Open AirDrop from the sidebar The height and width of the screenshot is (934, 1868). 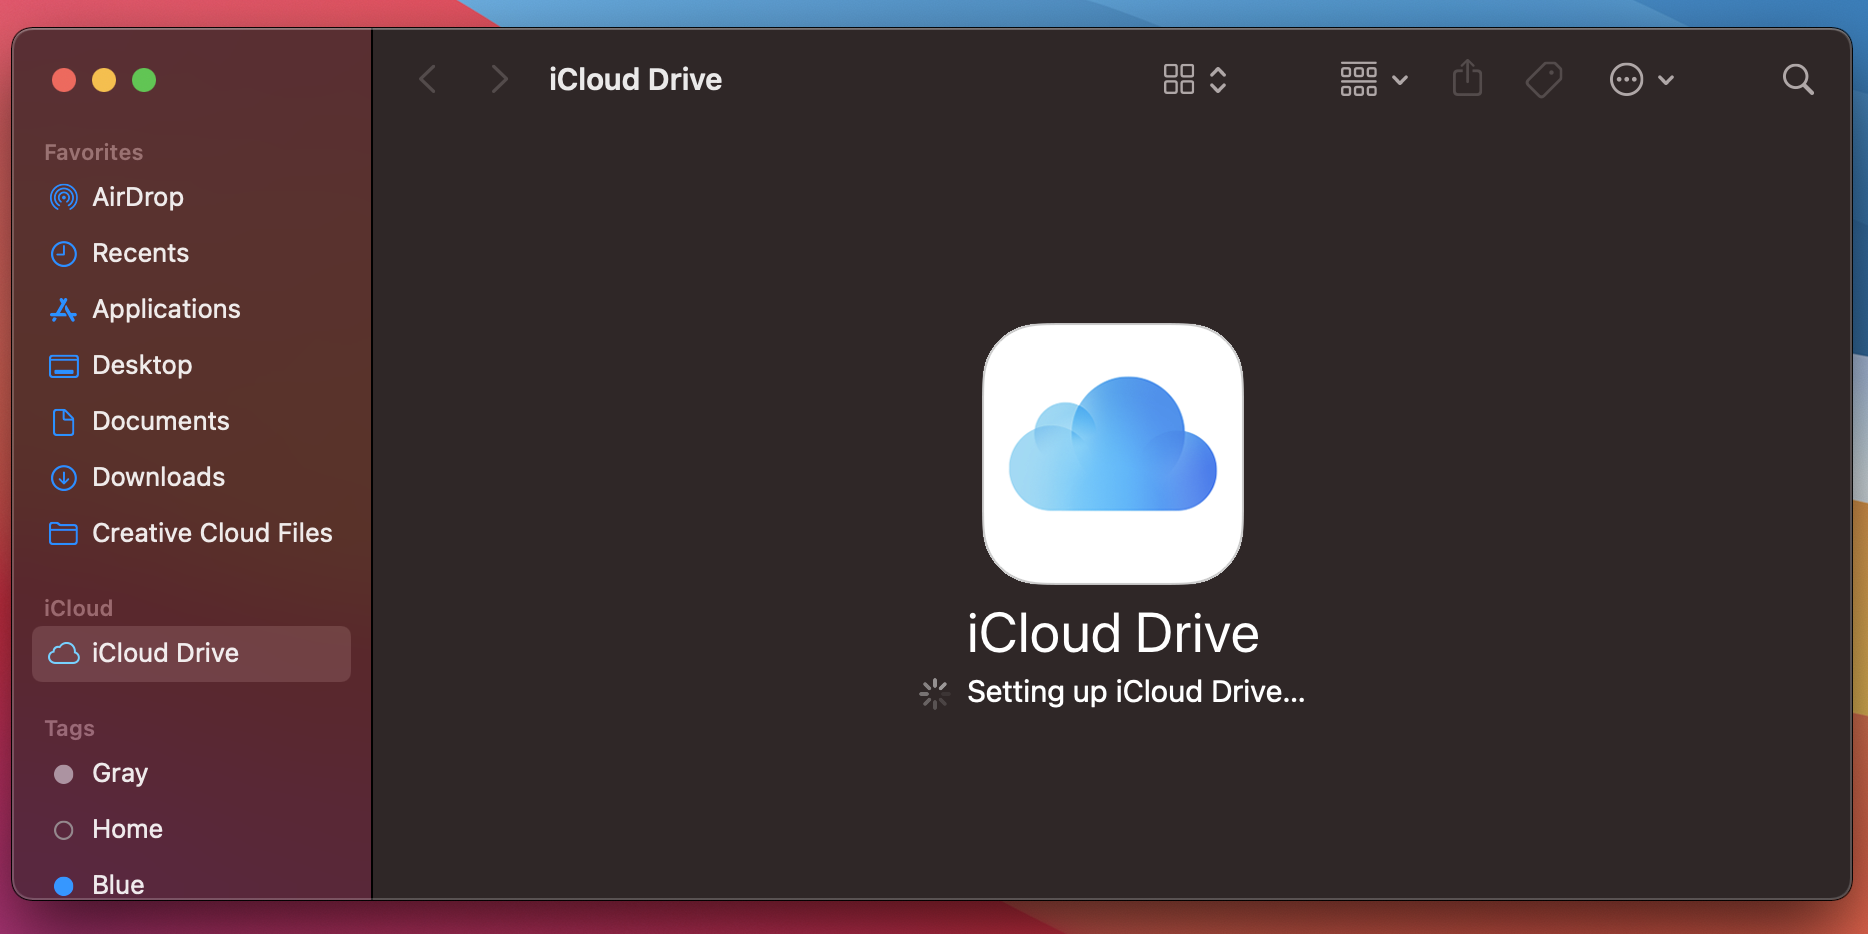click(x=191, y=197)
